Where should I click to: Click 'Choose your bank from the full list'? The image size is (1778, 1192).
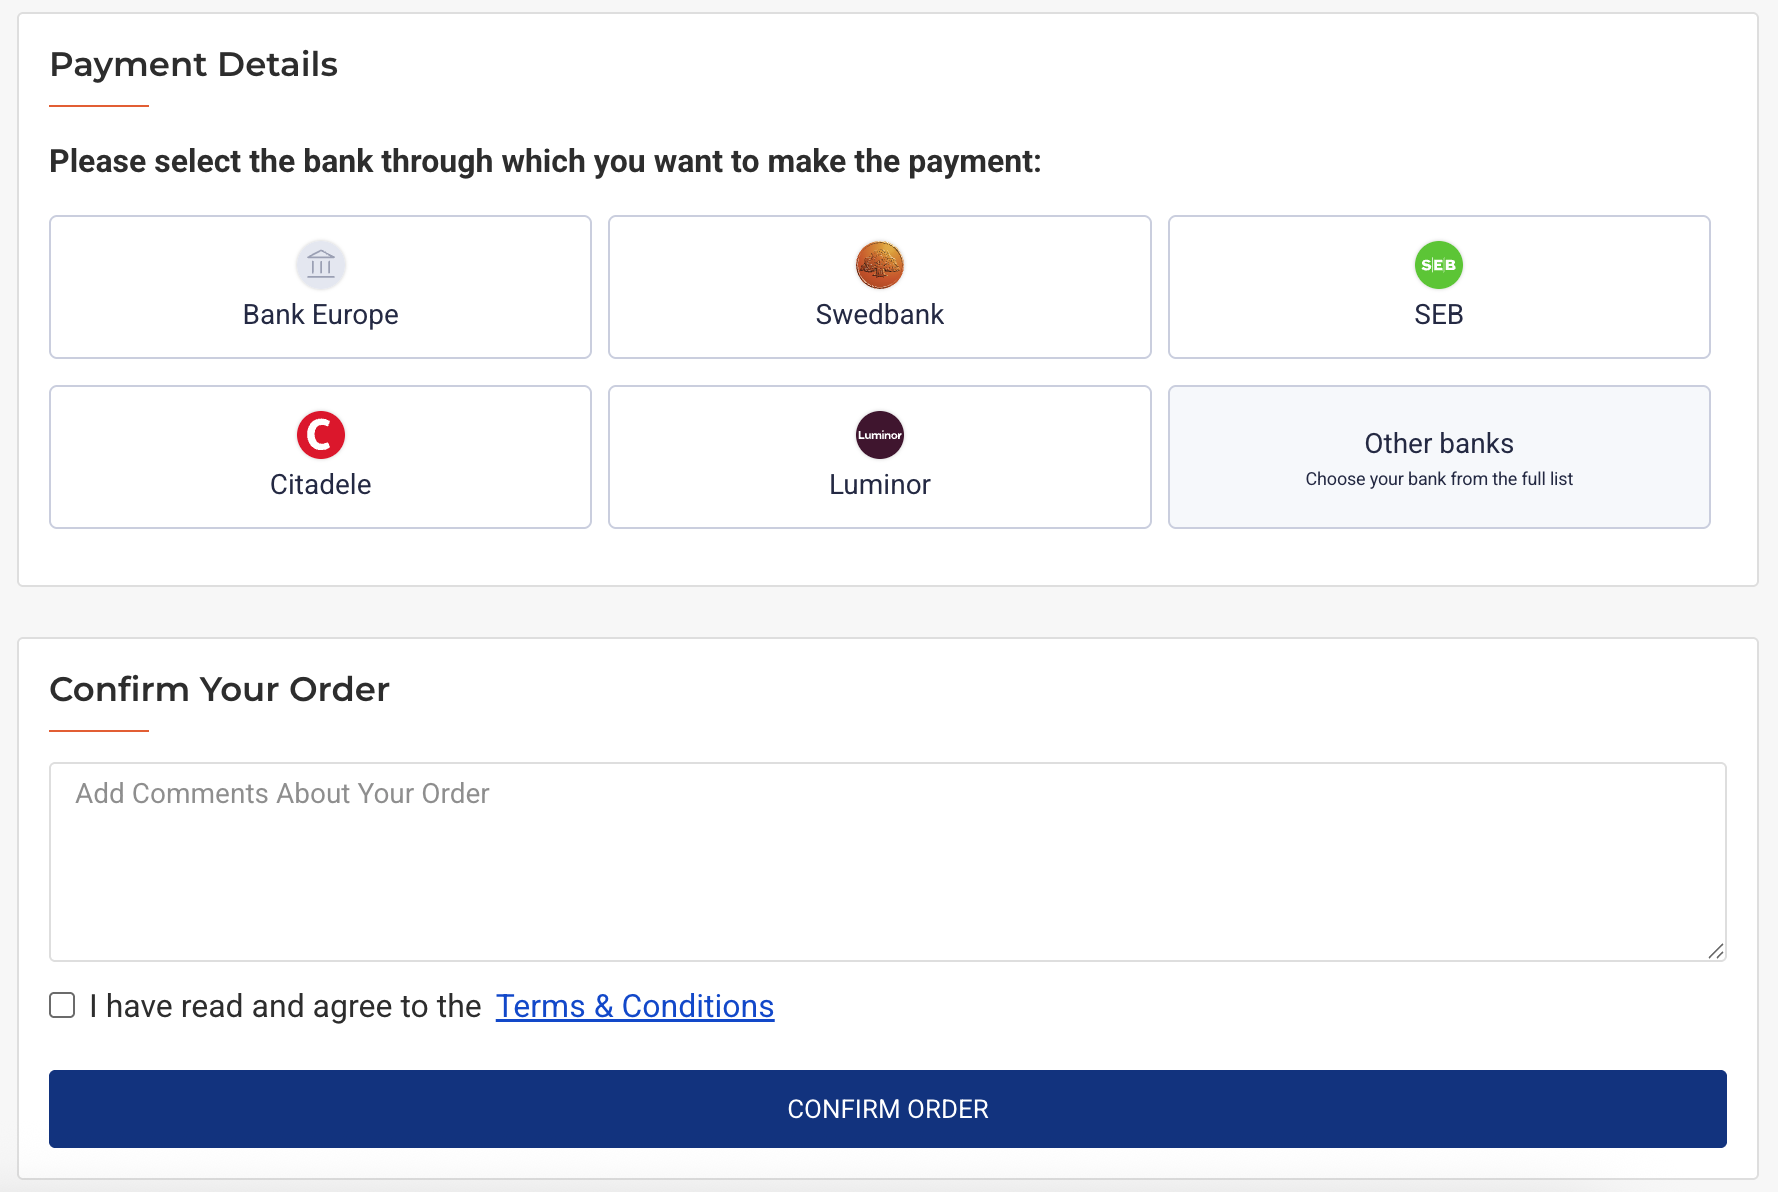coord(1439,479)
